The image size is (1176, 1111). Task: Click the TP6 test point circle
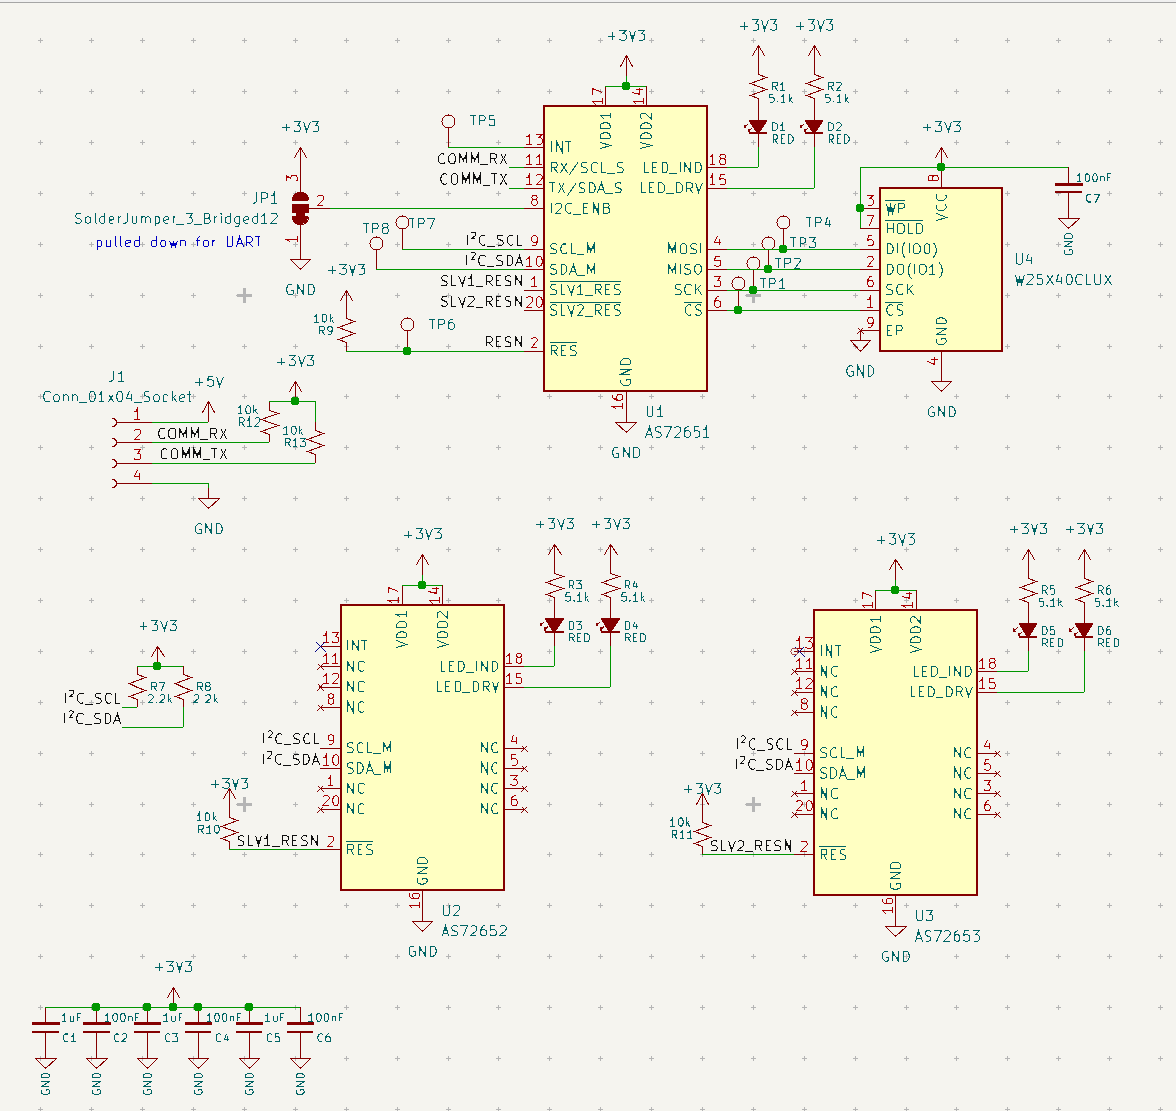(x=407, y=324)
